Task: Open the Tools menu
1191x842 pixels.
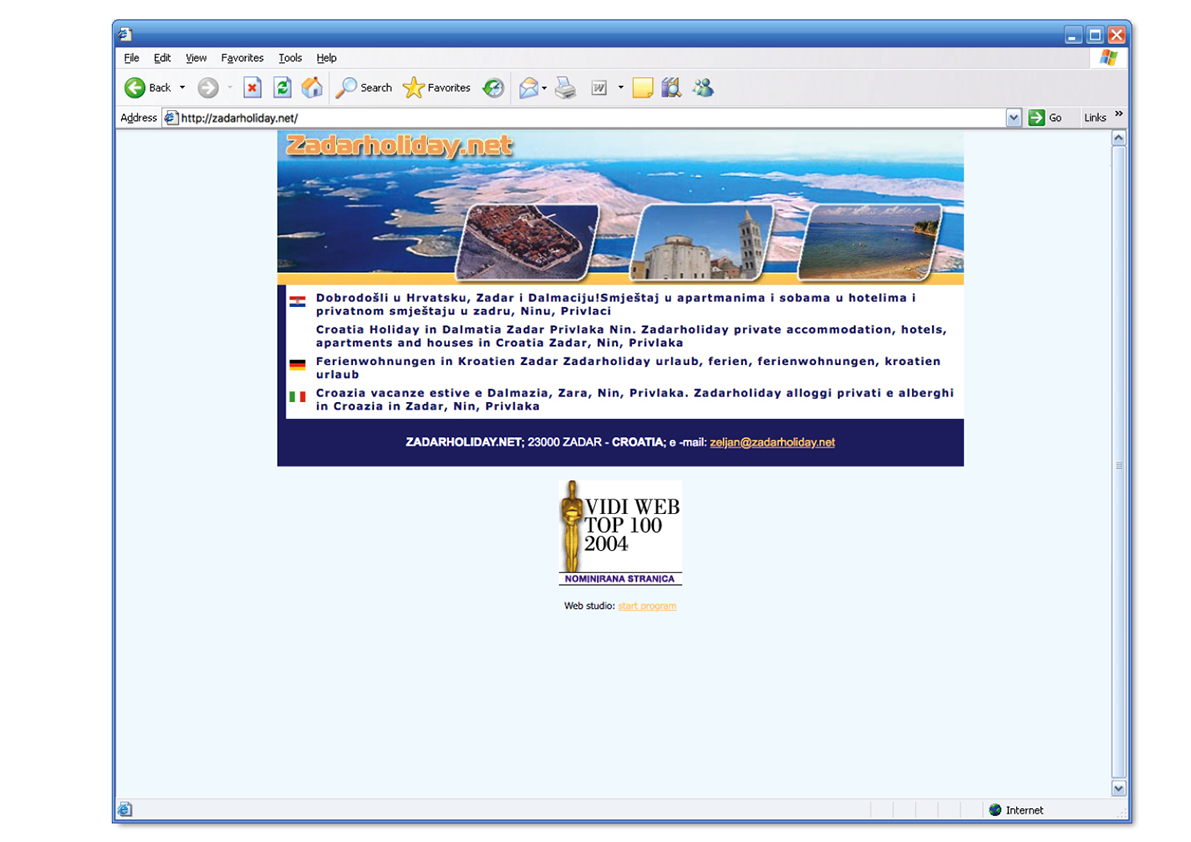Action: click(x=290, y=58)
